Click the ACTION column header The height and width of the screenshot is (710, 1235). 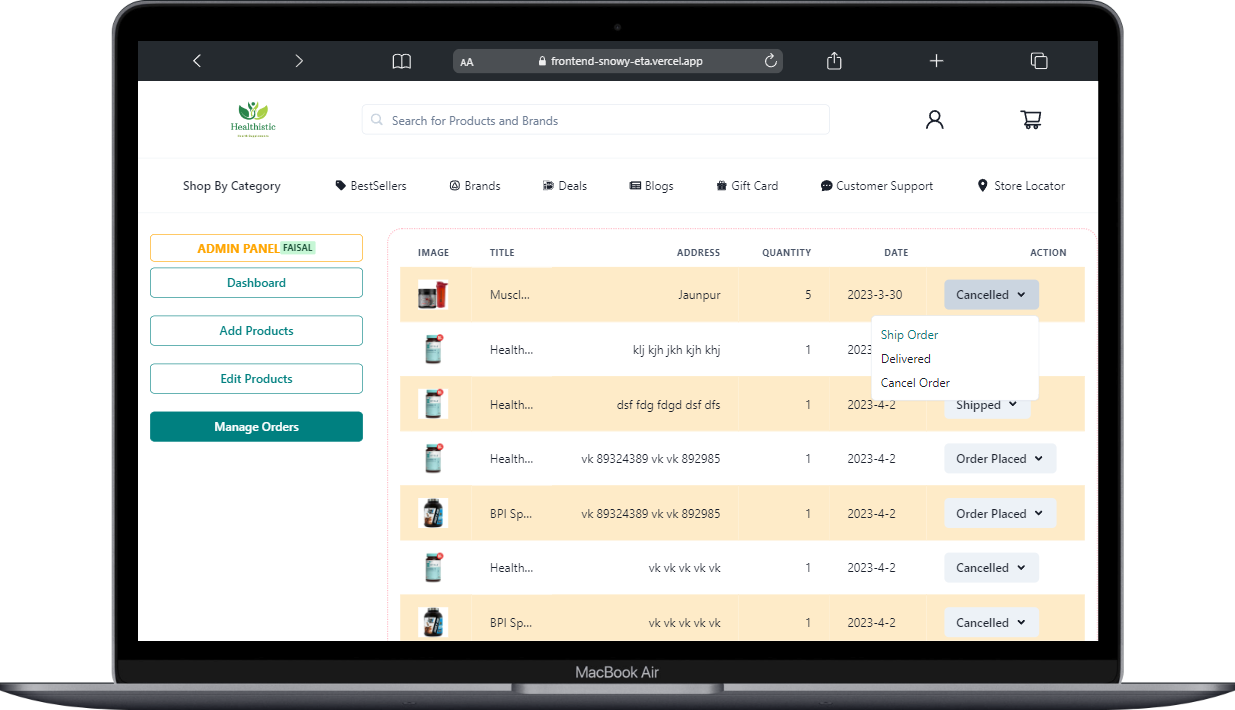[x=1048, y=253]
